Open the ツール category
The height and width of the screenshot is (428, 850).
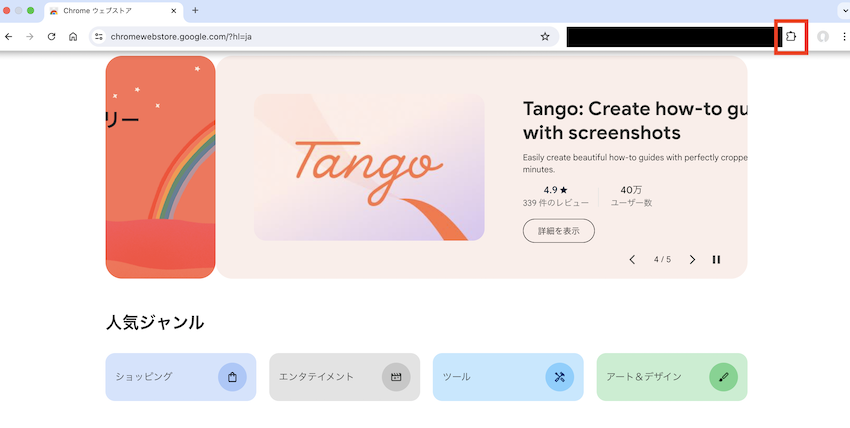point(508,377)
